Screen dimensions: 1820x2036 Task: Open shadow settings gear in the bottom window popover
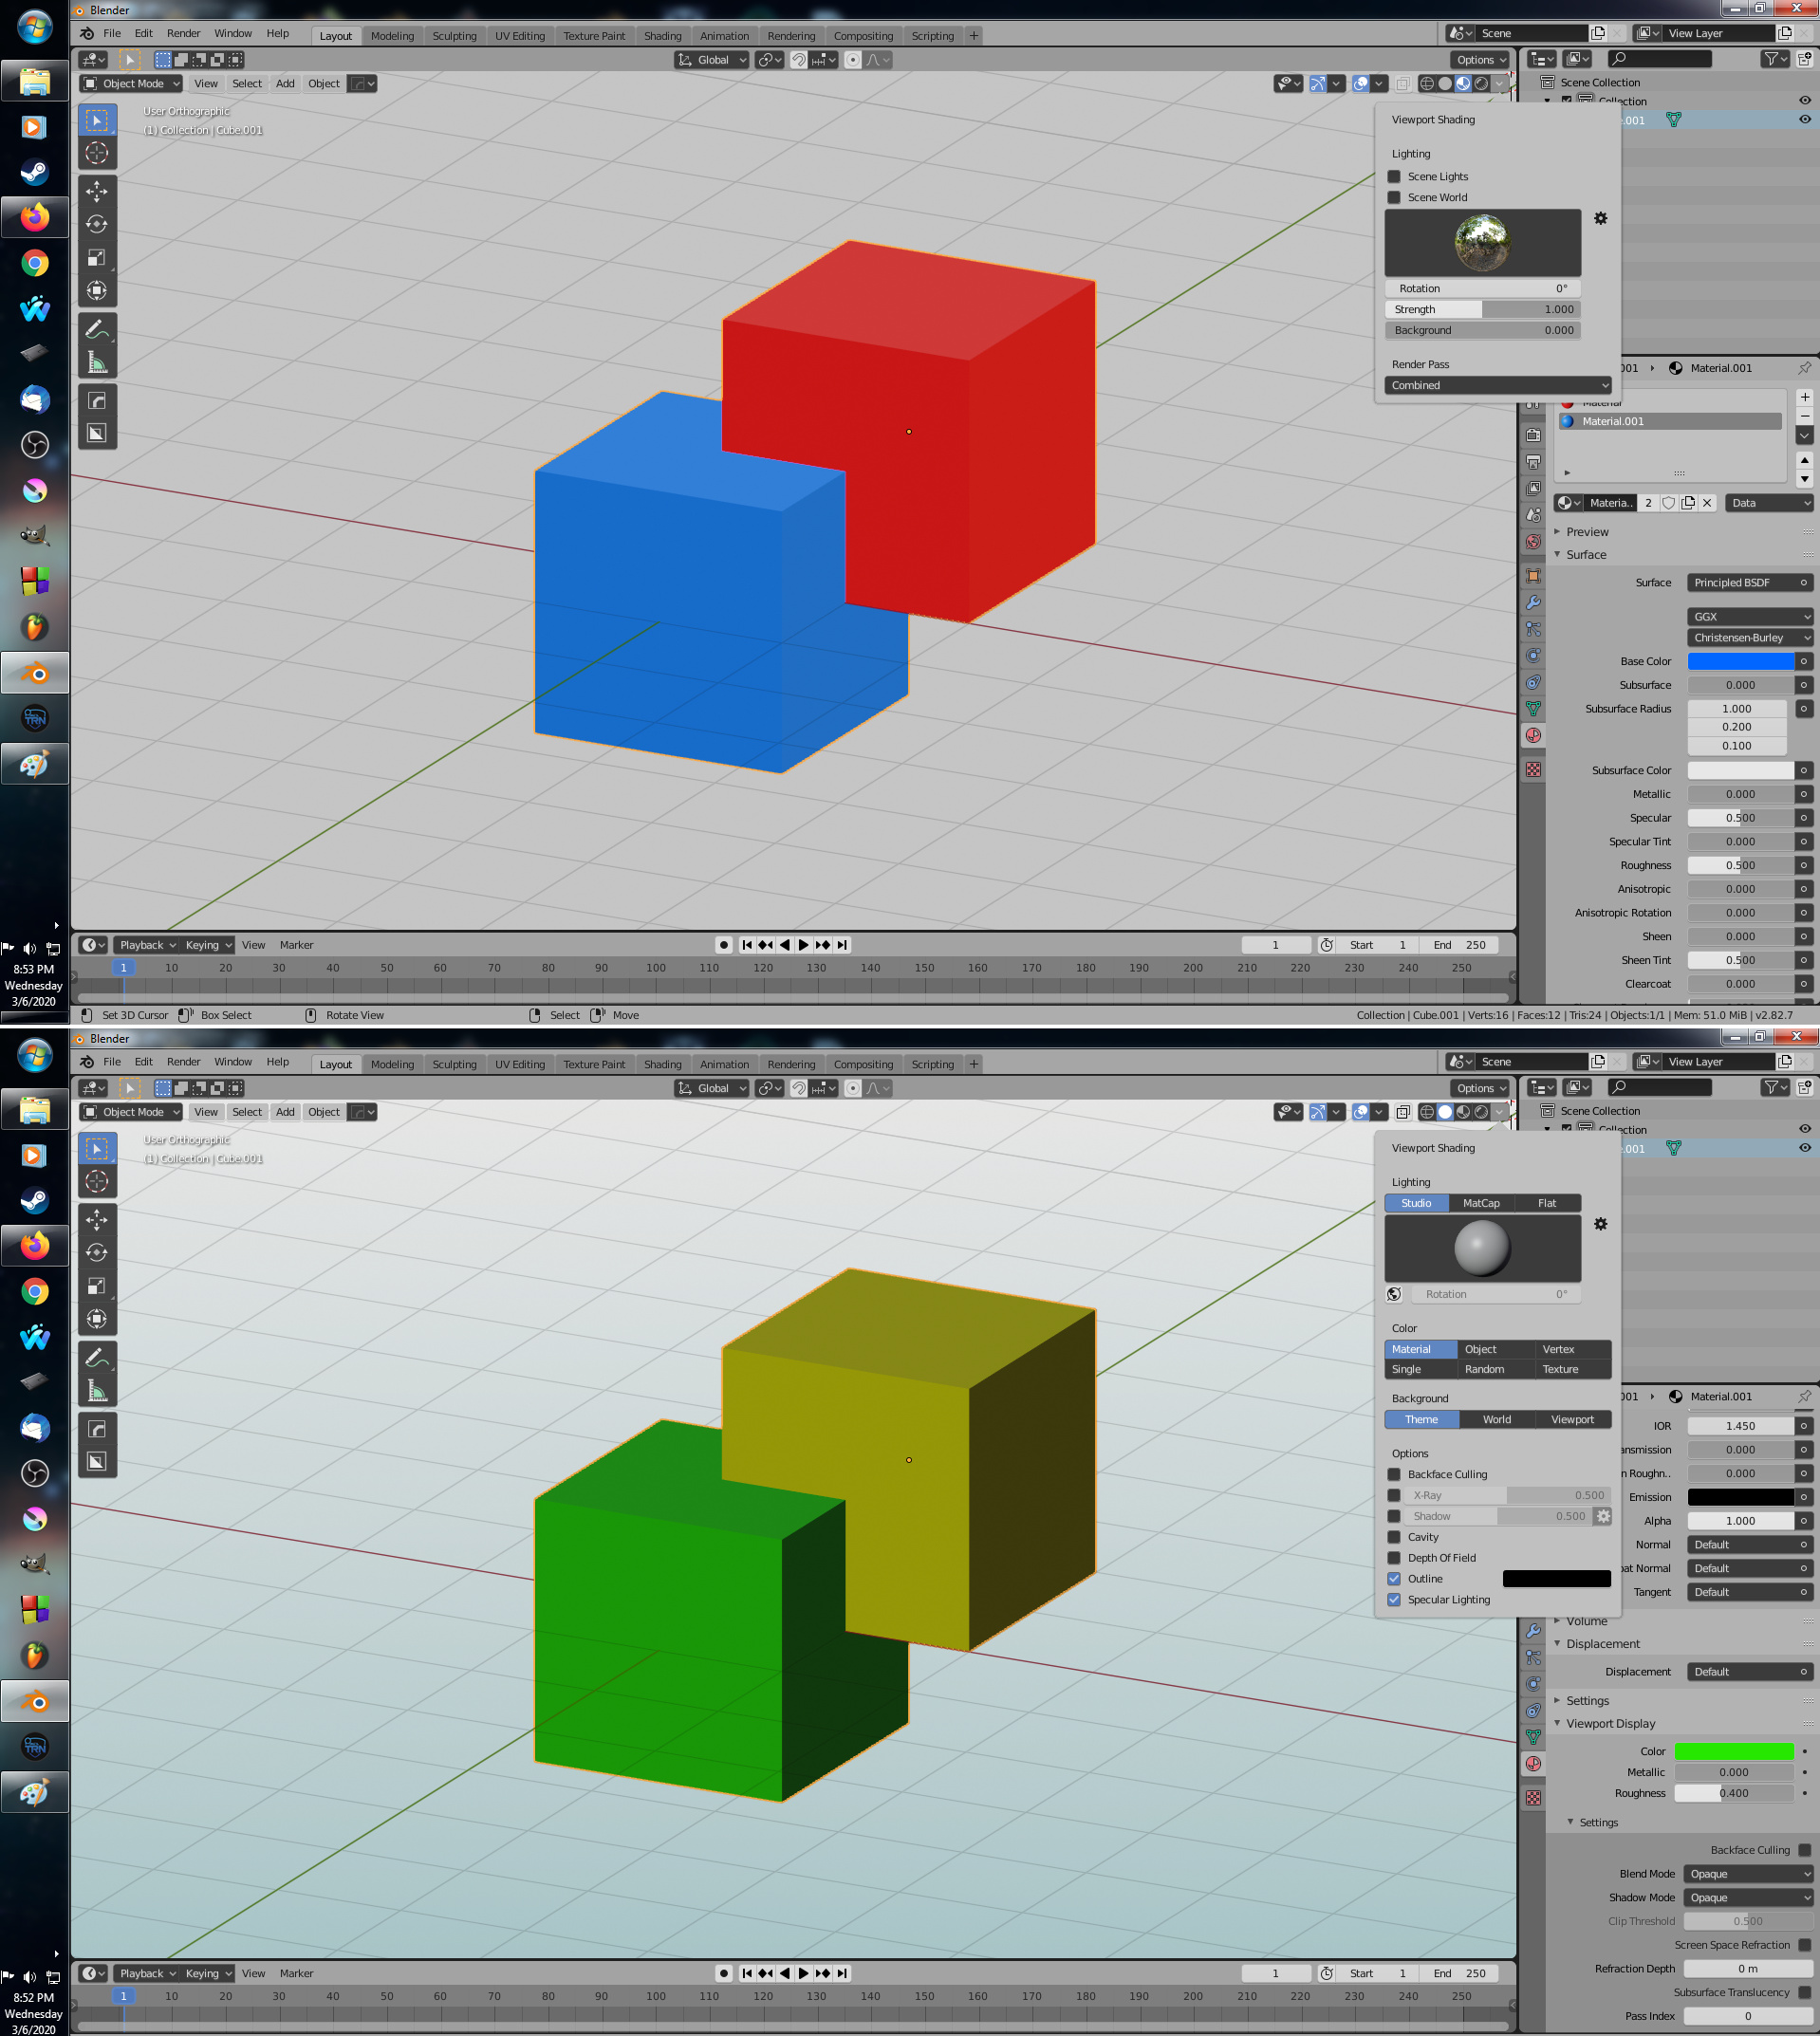(x=1603, y=1516)
